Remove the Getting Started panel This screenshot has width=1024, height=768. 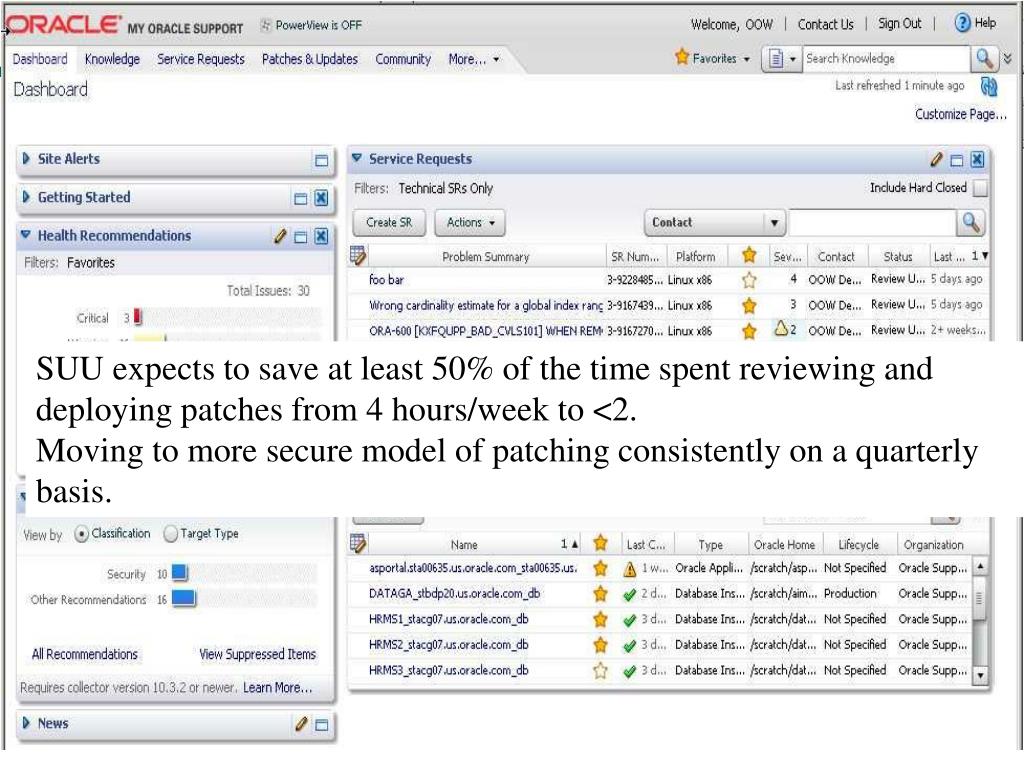tap(321, 198)
